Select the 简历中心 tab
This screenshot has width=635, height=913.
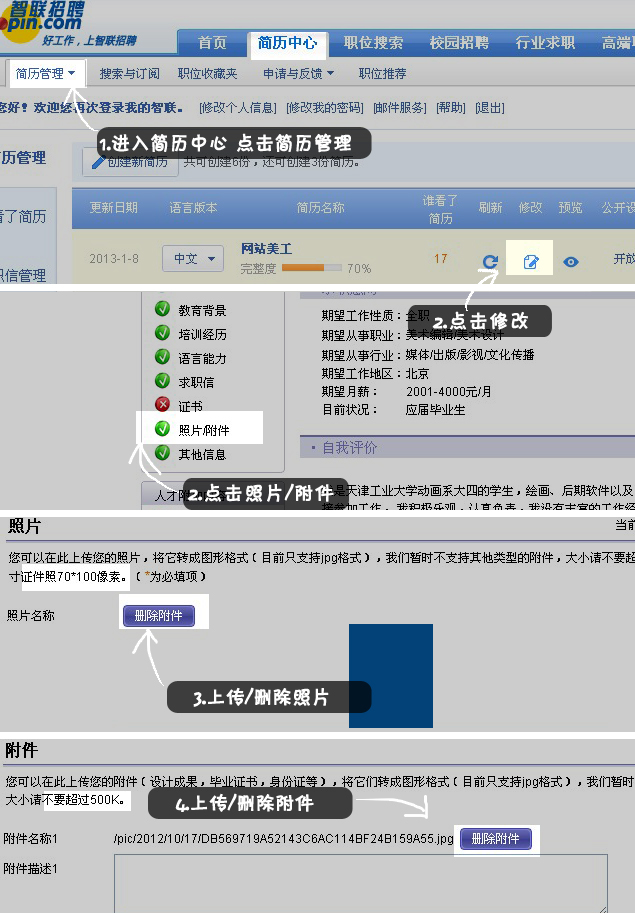click(x=288, y=43)
